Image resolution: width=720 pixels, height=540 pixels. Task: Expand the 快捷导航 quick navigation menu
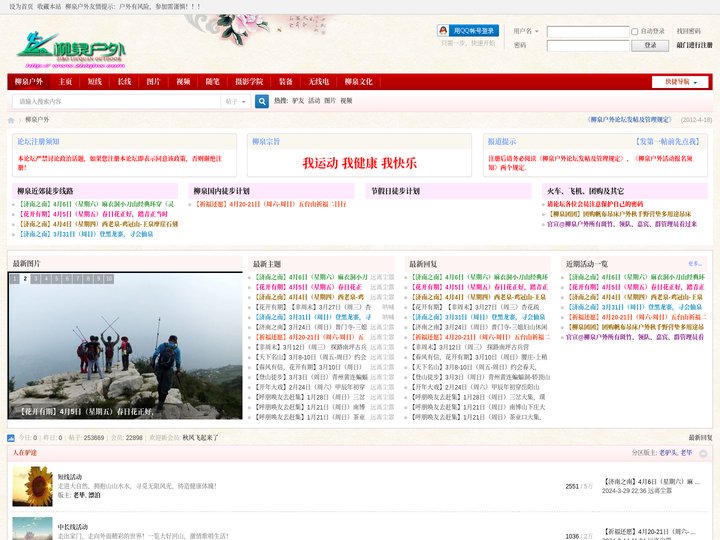click(x=680, y=82)
